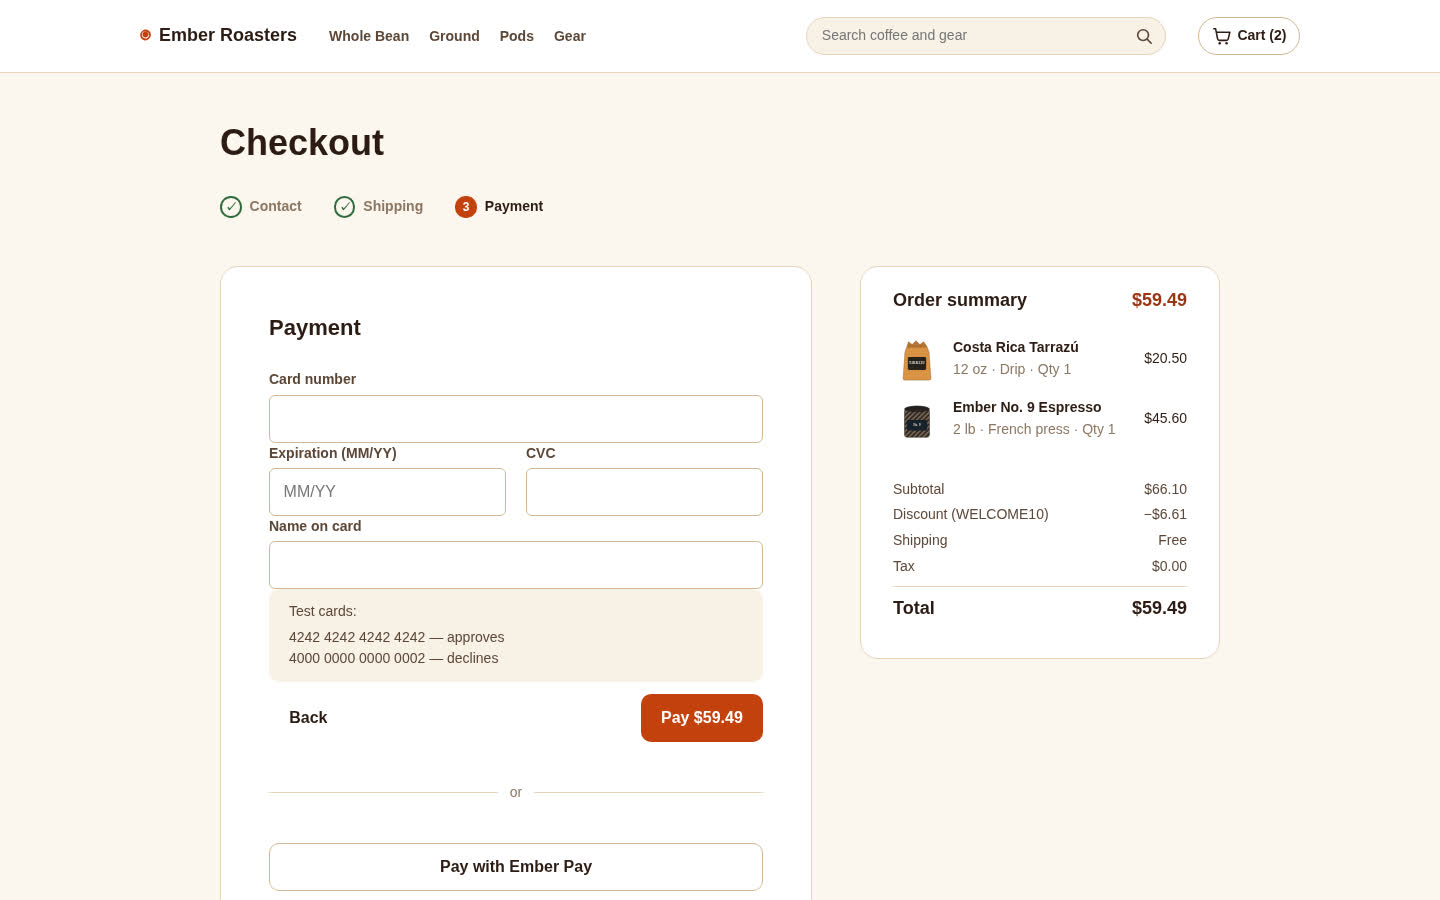The height and width of the screenshot is (900, 1440).
Task: Focus the Card number field
Action: point(516,419)
